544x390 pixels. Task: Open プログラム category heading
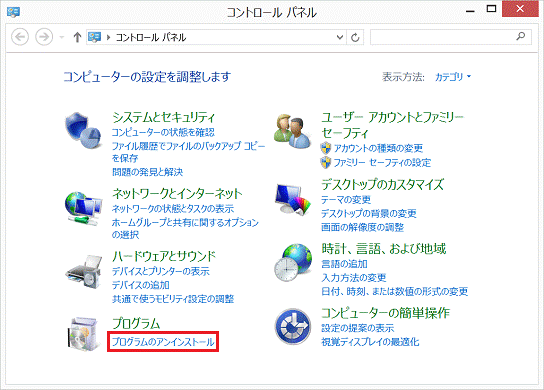pyautogui.click(x=136, y=323)
